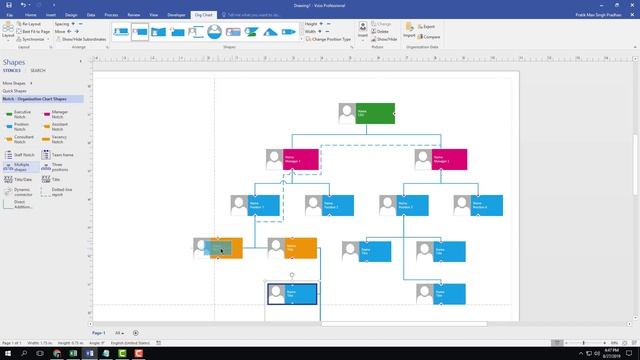Image resolution: width=640 pixels, height=360 pixels.
Task: Select the circular photo shape style
Action: click(214, 31)
